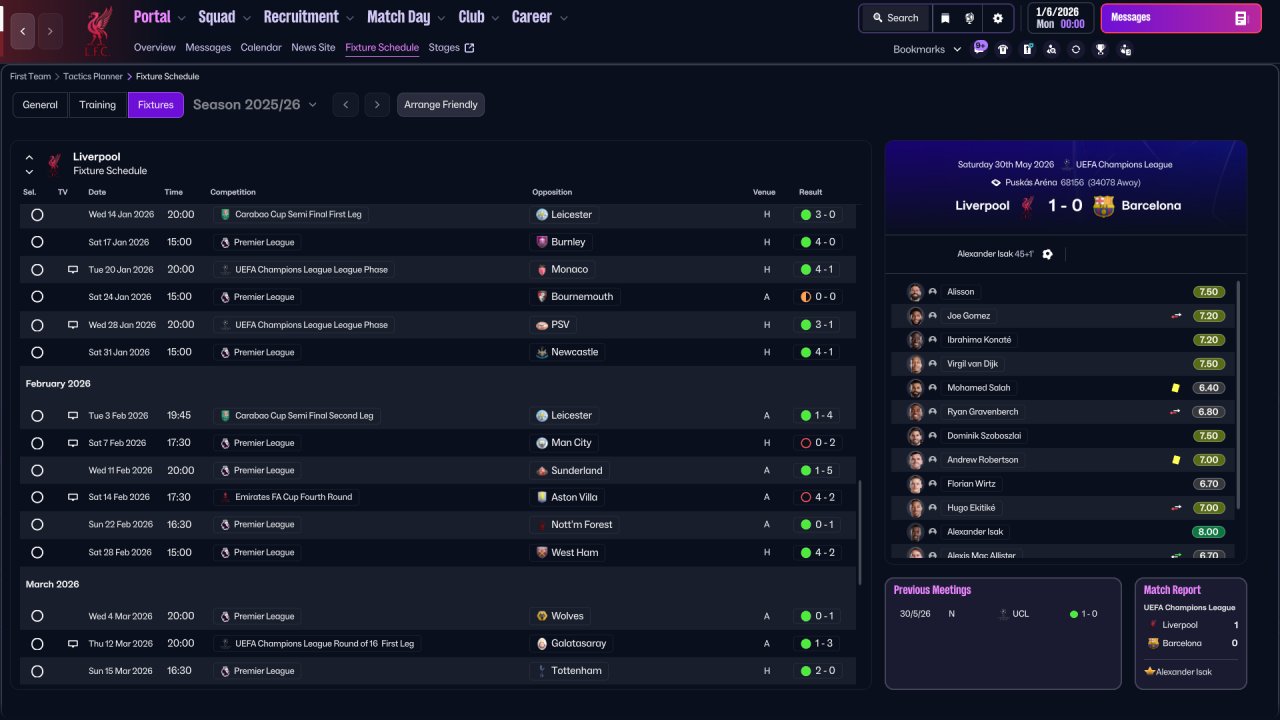Open the bookmark icon beside Search
Screen dimensions: 1280x720
945,18
